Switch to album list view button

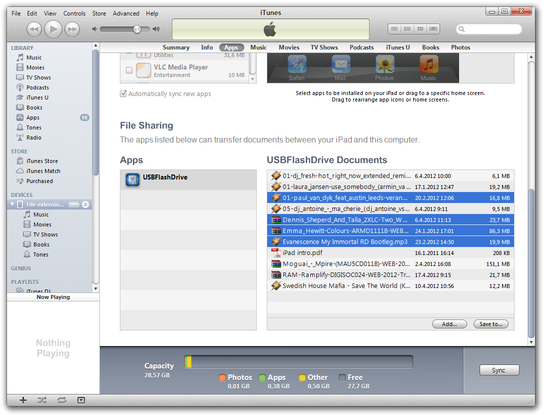407,29
